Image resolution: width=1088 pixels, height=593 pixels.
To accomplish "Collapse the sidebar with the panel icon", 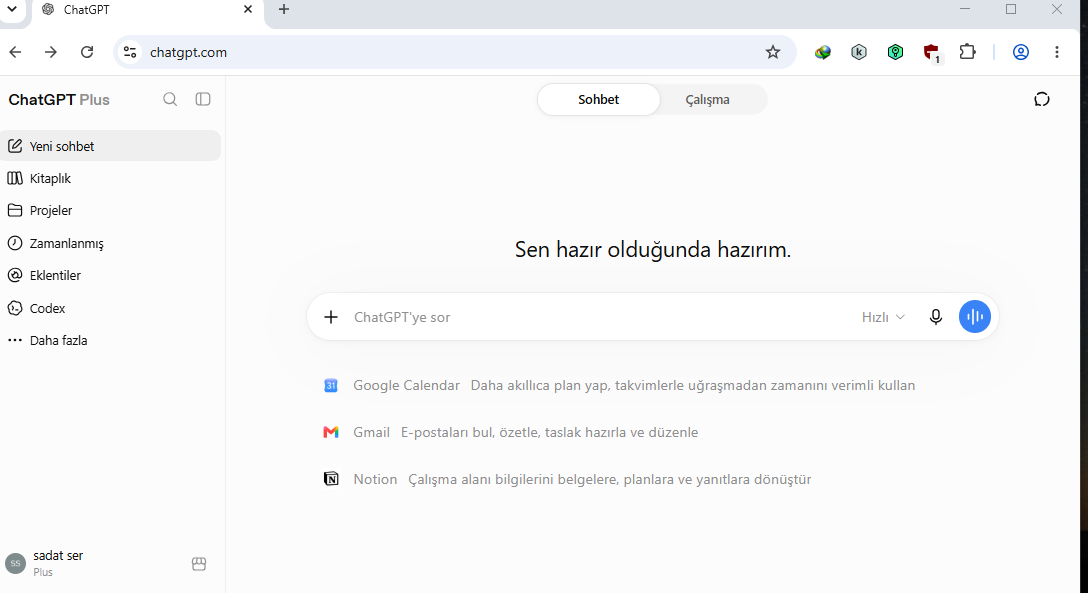I will click(x=203, y=99).
